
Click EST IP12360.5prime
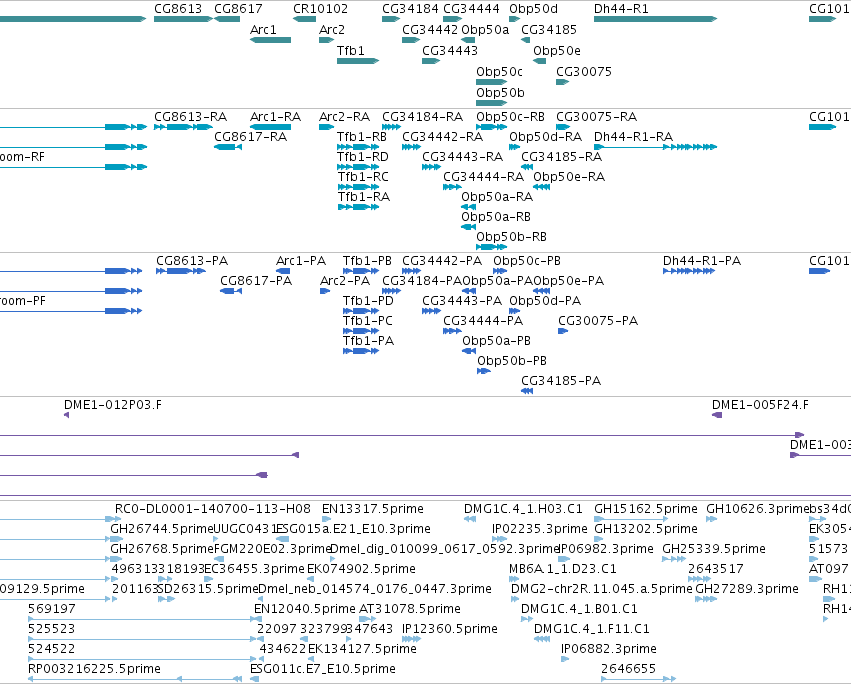pyautogui.click(x=449, y=630)
